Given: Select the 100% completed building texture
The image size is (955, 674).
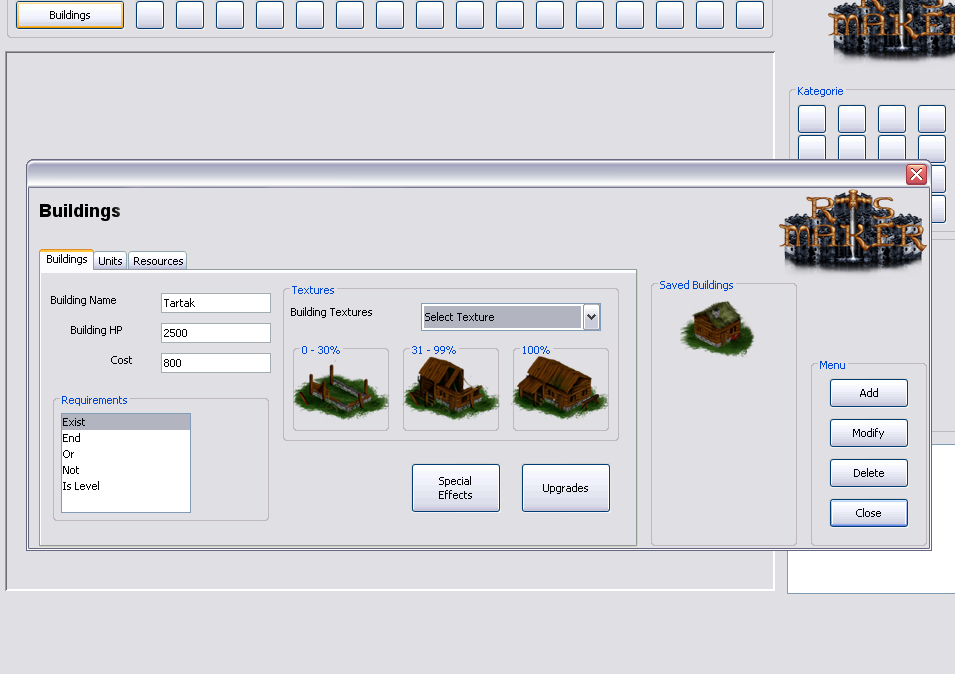Looking at the screenshot, I should point(560,390).
